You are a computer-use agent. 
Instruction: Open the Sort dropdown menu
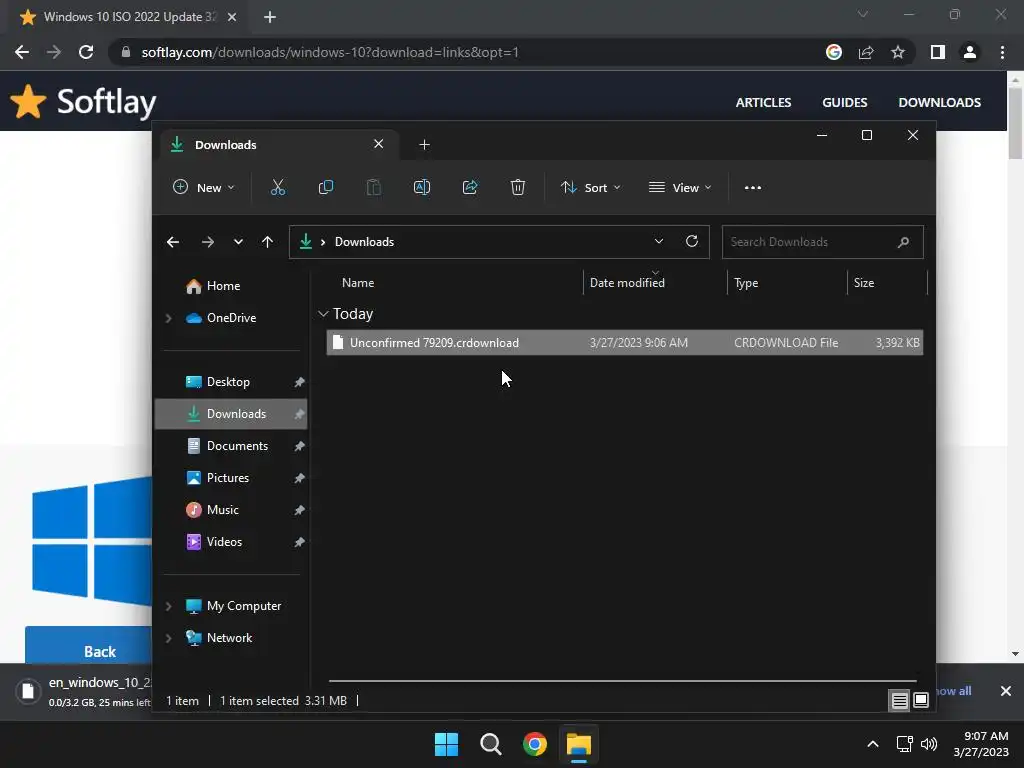(590, 187)
